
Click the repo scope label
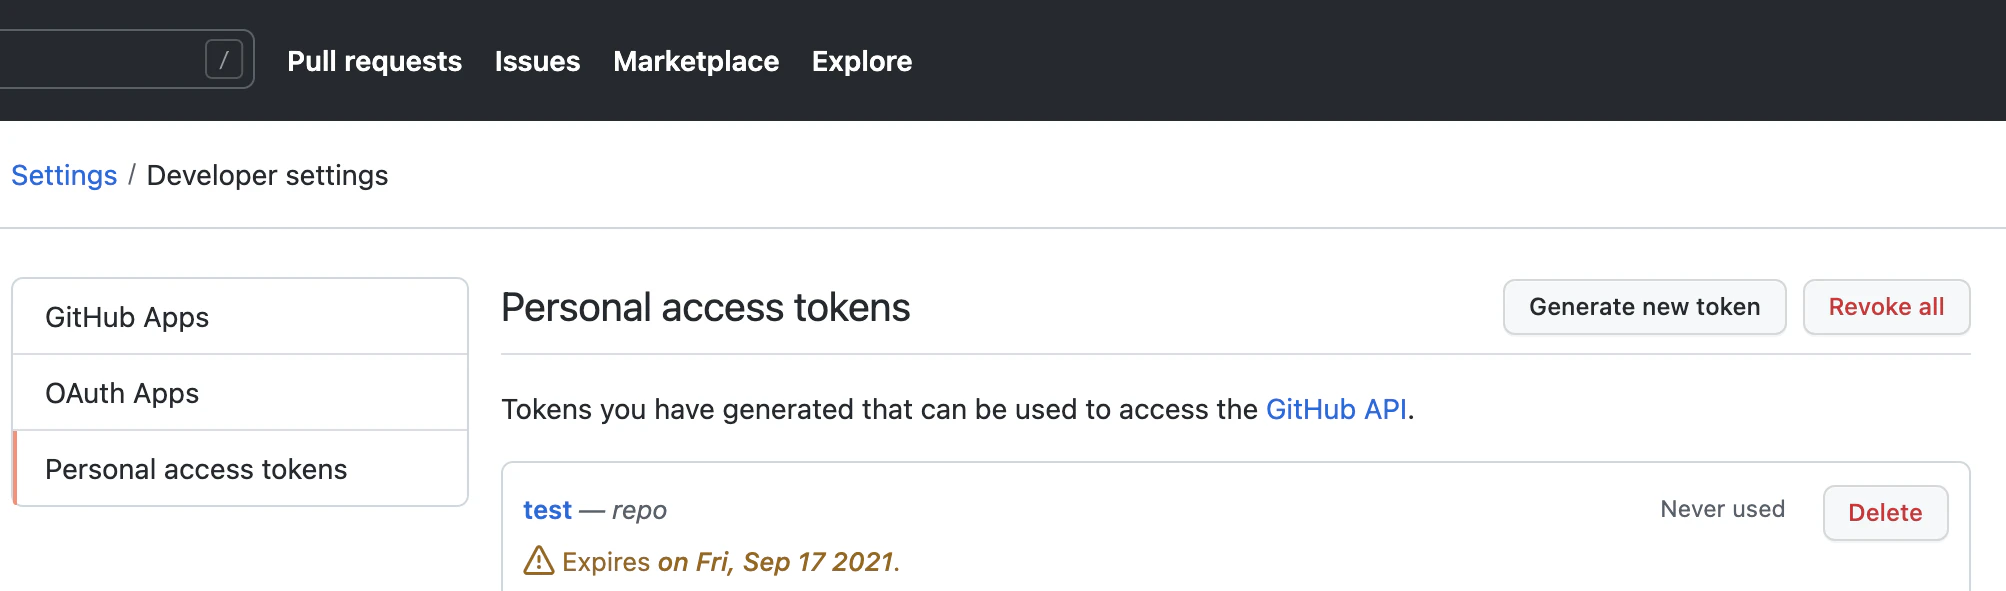[639, 511]
